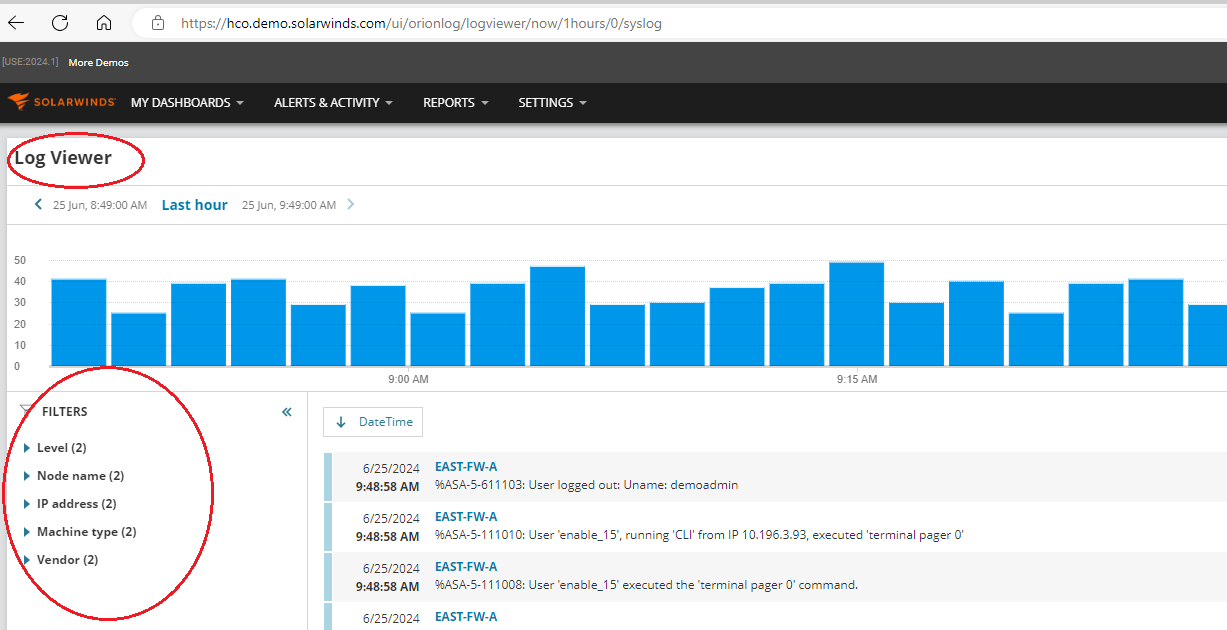
Task: Go to previous time range chevron
Action: pyautogui.click(x=39, y=204)
